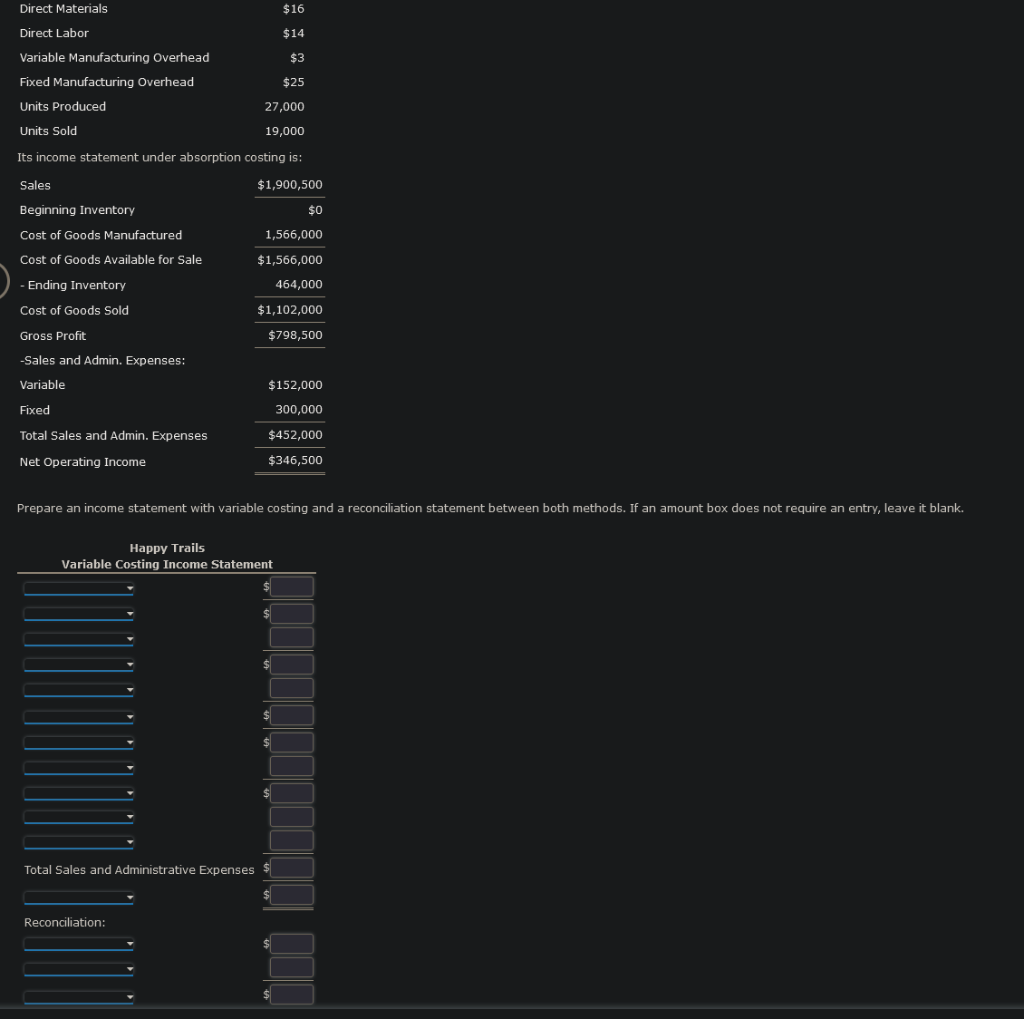Click the second dollar amount input box
The width and height of the screenshot is (1024, 1019).
click(x=291, y=612)
